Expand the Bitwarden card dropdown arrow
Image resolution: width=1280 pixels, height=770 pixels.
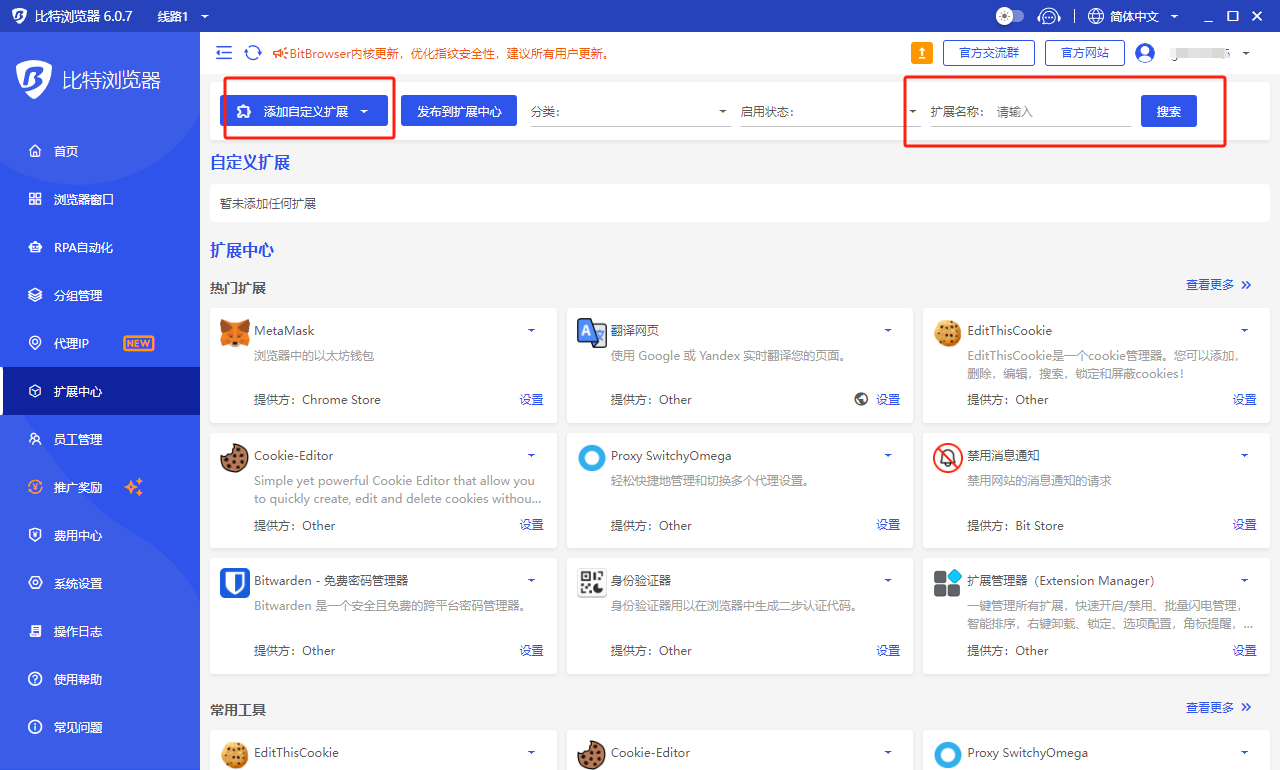[x=531, y=580]
